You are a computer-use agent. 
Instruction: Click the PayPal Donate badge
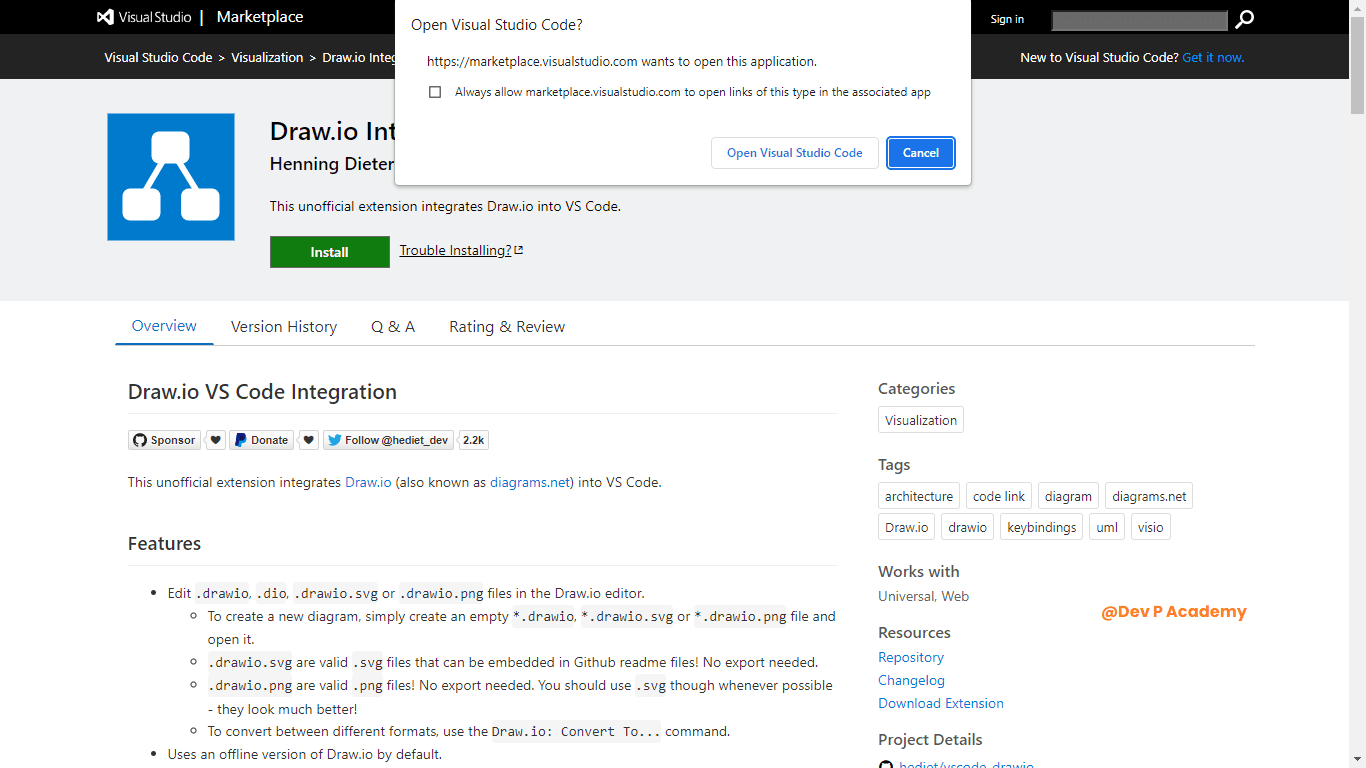tap(262, 440)
